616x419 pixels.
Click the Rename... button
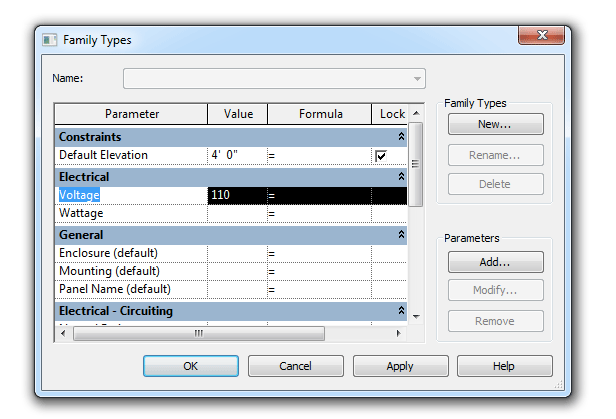click(496, 155)
